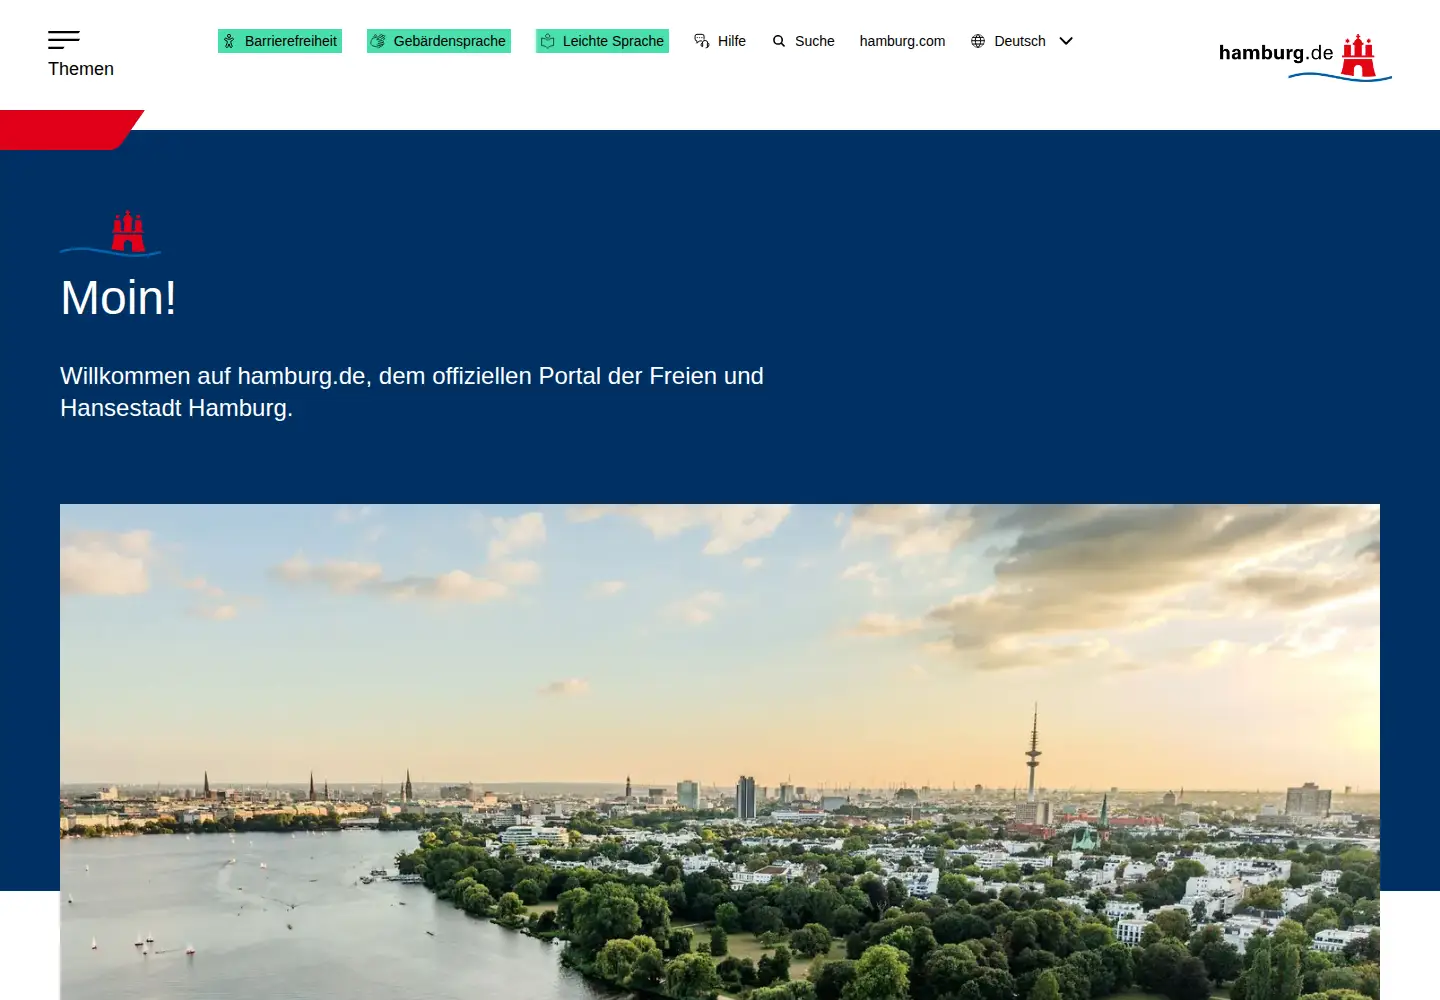Open the Deutsch language selector
This screenshot has height=1000, width=1440.
click(x=1022, y=41)
